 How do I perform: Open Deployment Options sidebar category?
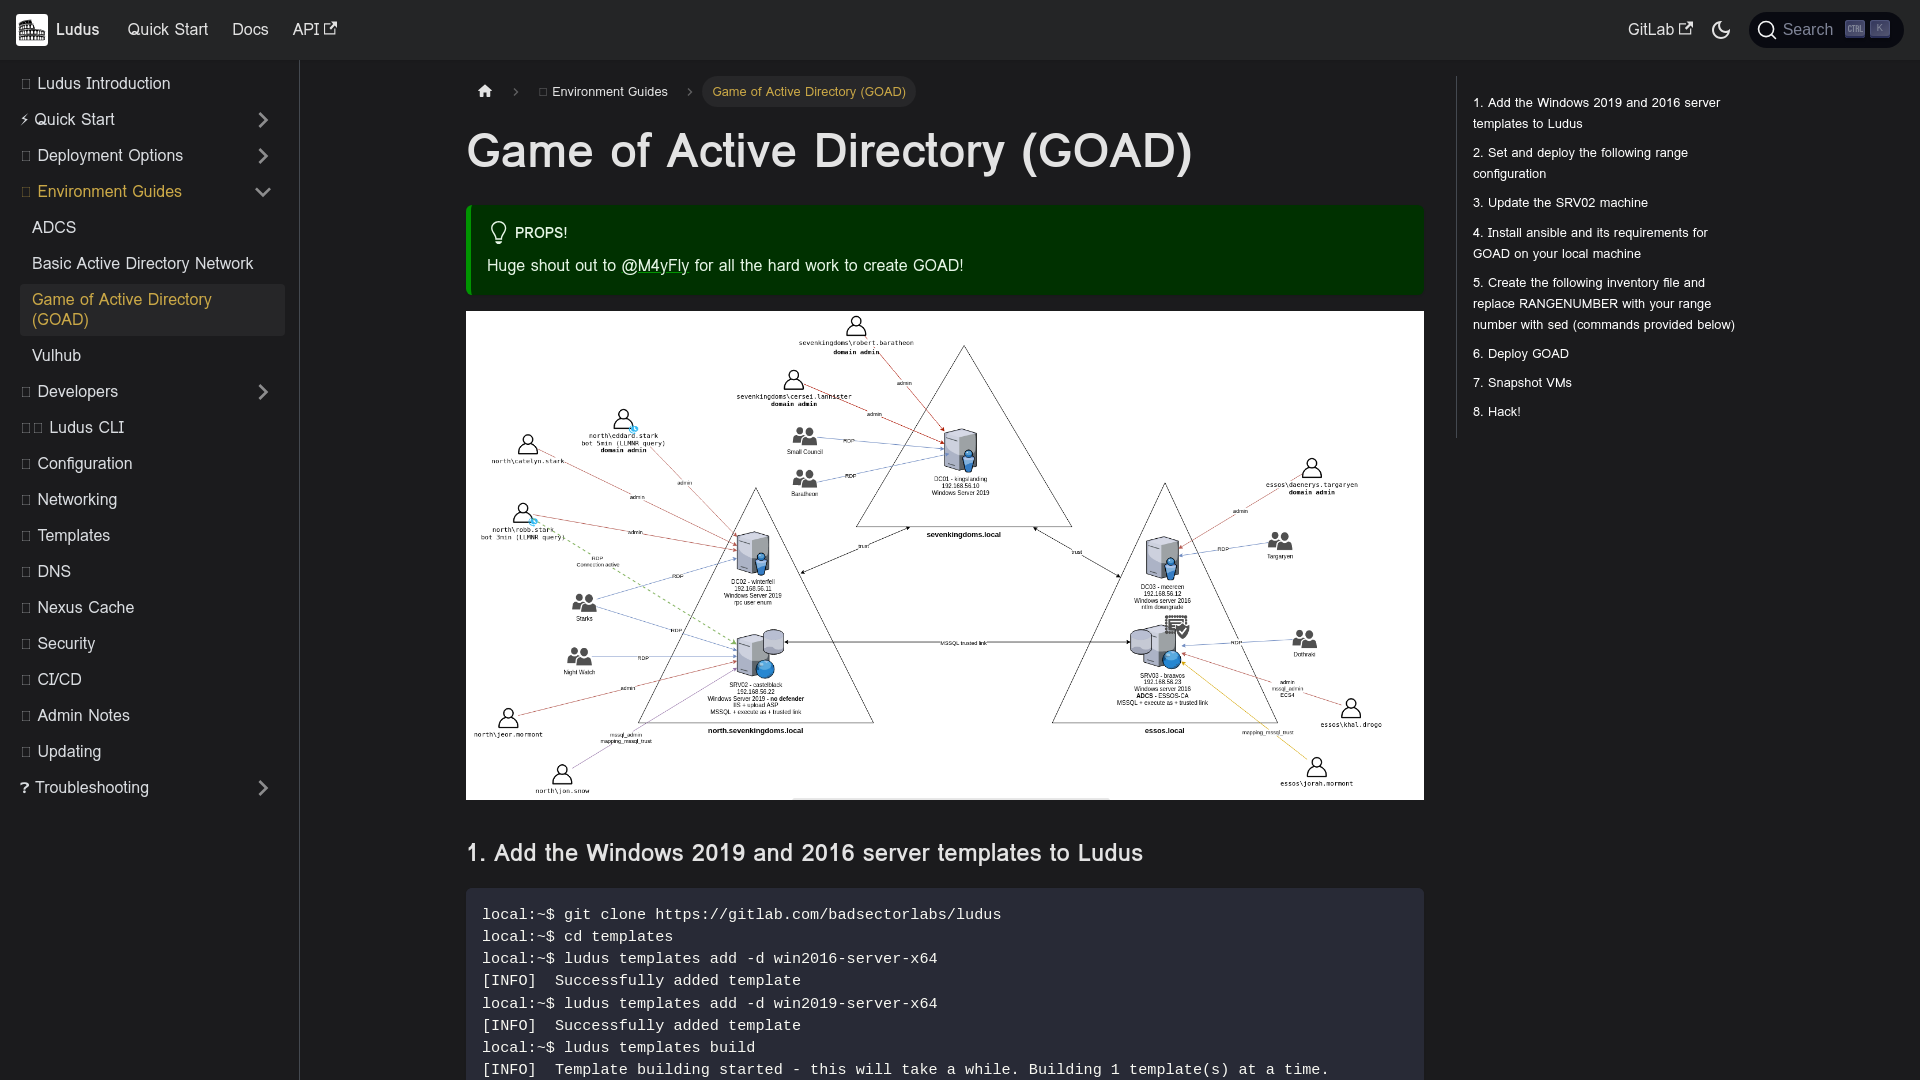coord(130,156)
